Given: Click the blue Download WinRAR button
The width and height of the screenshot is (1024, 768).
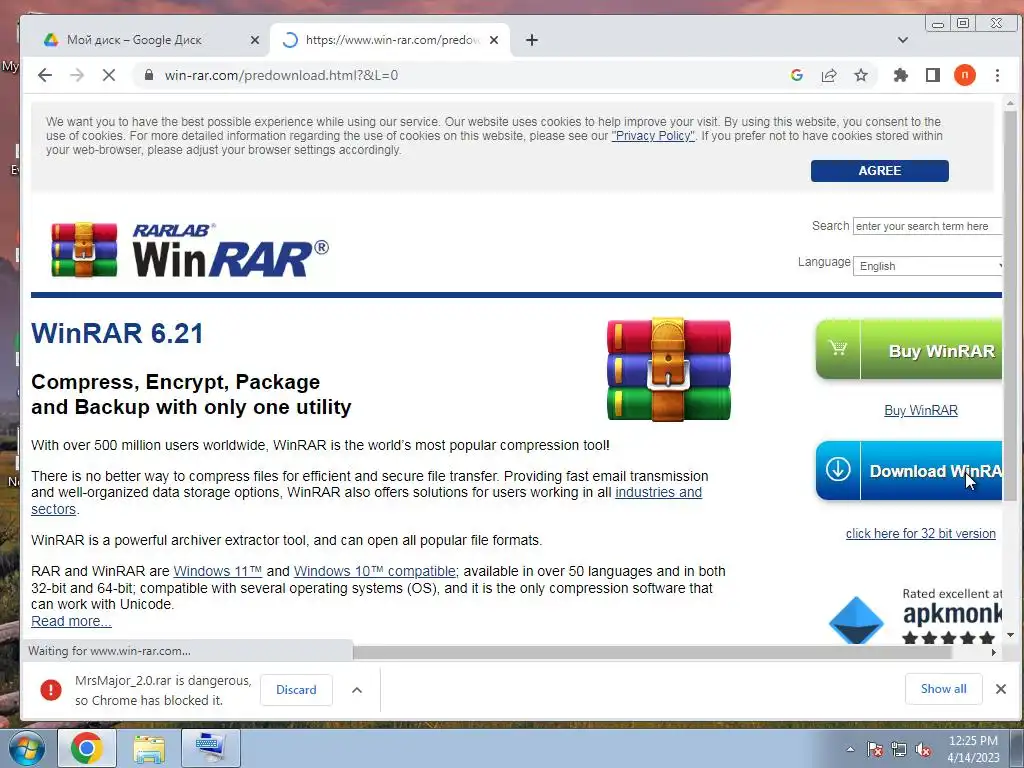Looking at the screenshot, I should (x=908, y=471).
